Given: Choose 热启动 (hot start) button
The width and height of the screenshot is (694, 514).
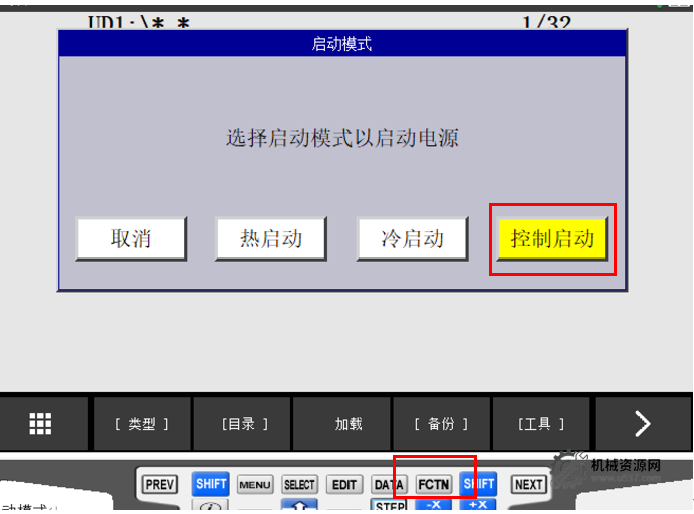Looking at the screenshot, I should [x=271, y=239].
